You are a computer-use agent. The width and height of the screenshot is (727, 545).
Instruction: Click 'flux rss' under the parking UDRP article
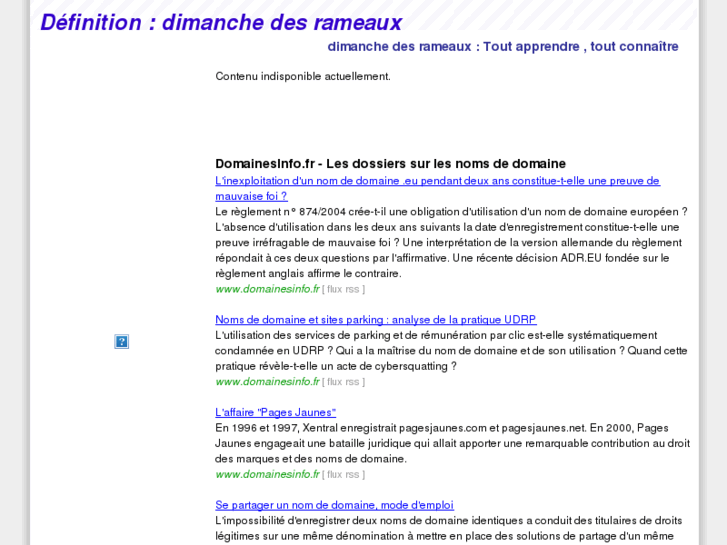(x=343, y=382)
